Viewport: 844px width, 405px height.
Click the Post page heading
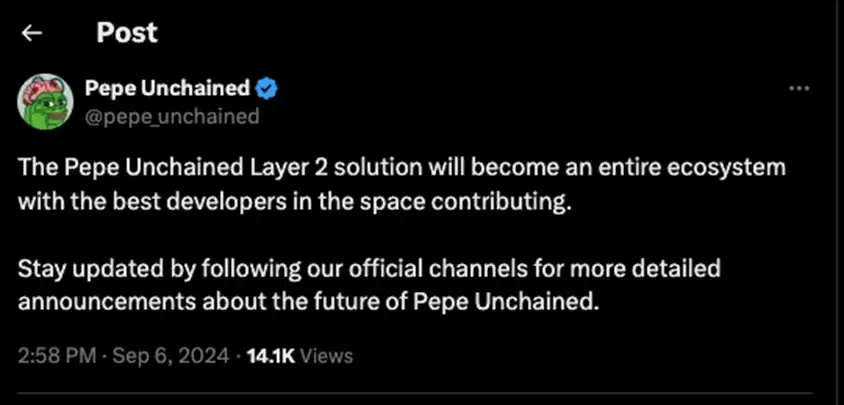tap(127, 33)
